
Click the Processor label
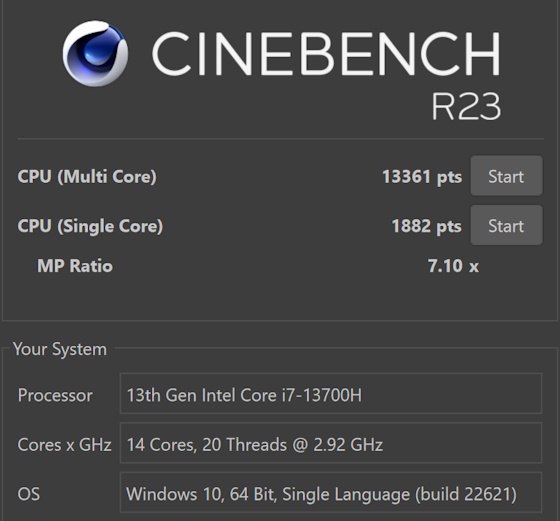55,395
